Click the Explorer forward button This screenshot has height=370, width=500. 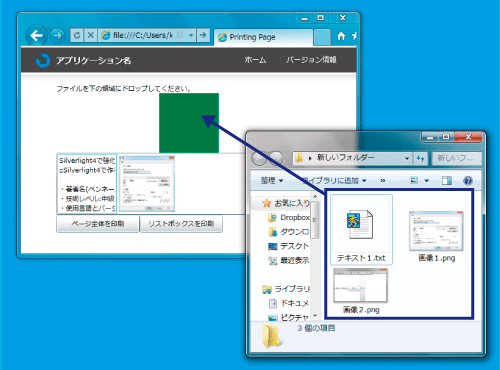tap(276, 158)
